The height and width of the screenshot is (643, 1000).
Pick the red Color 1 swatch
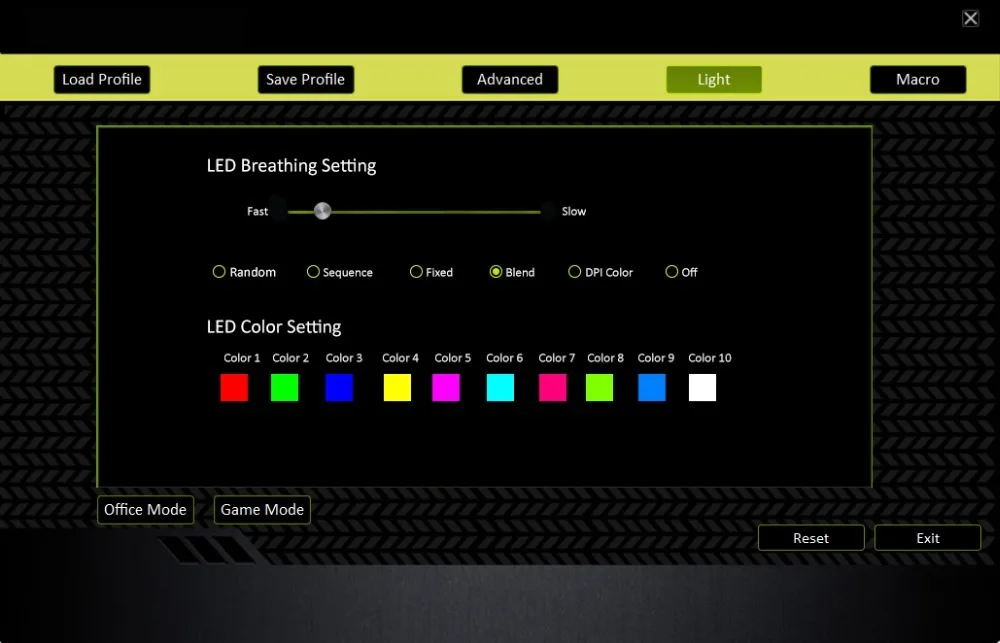point(234,387)
